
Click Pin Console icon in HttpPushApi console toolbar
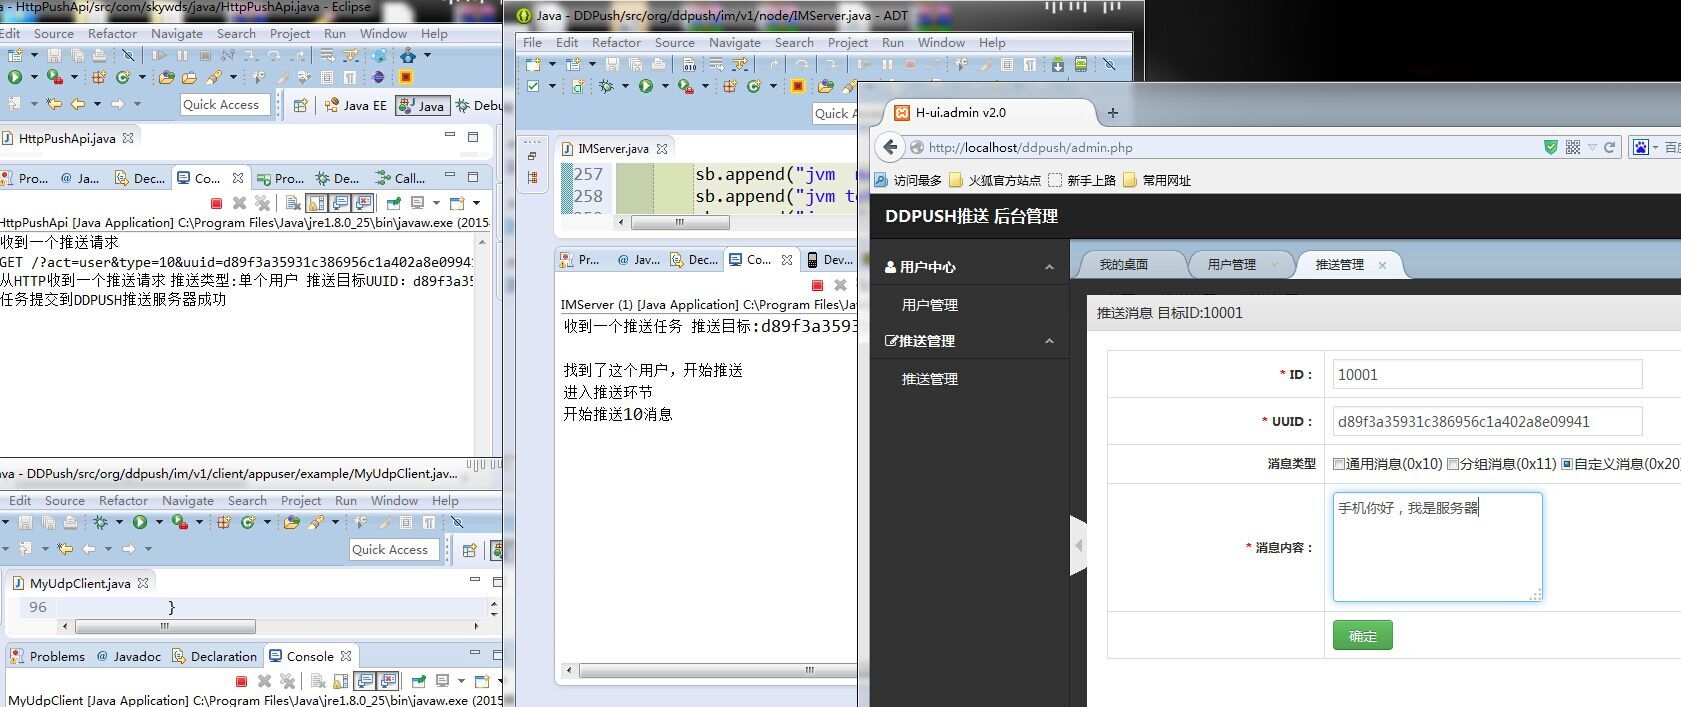click(394, 203)
